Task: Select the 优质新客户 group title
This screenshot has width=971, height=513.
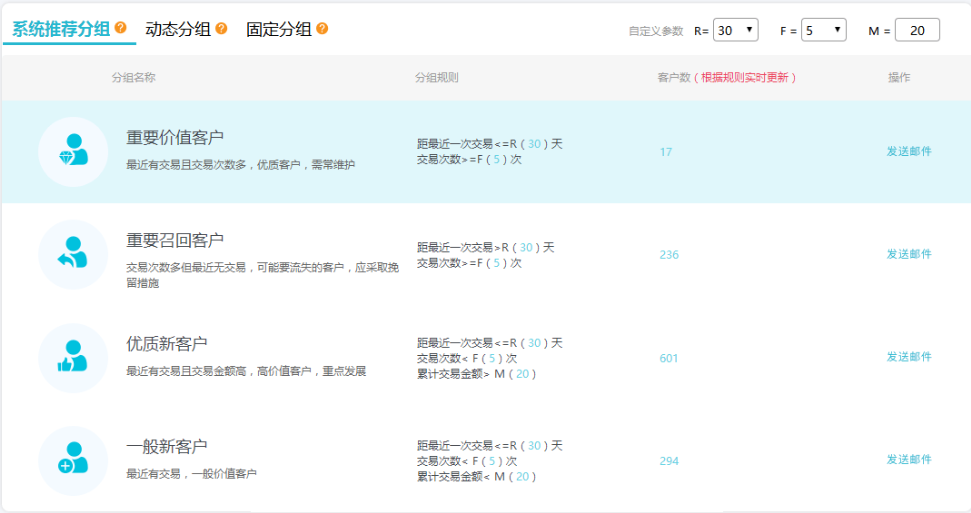Action: pos(167,343)
